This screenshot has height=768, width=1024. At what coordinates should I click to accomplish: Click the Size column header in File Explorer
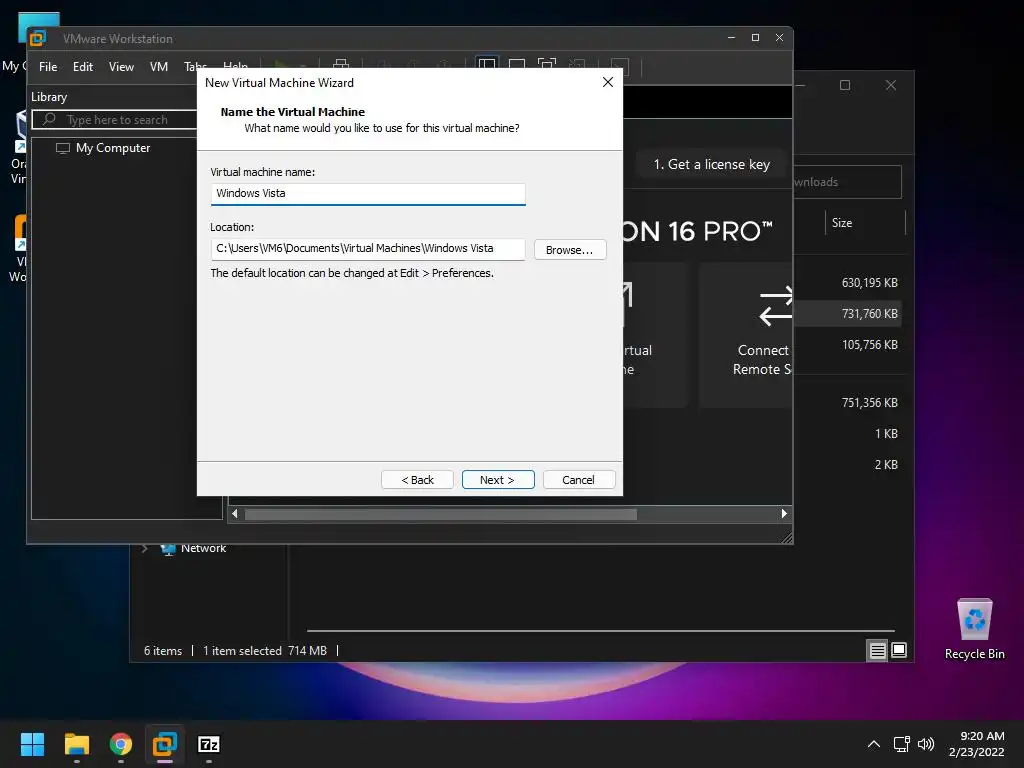click(842, 223)
